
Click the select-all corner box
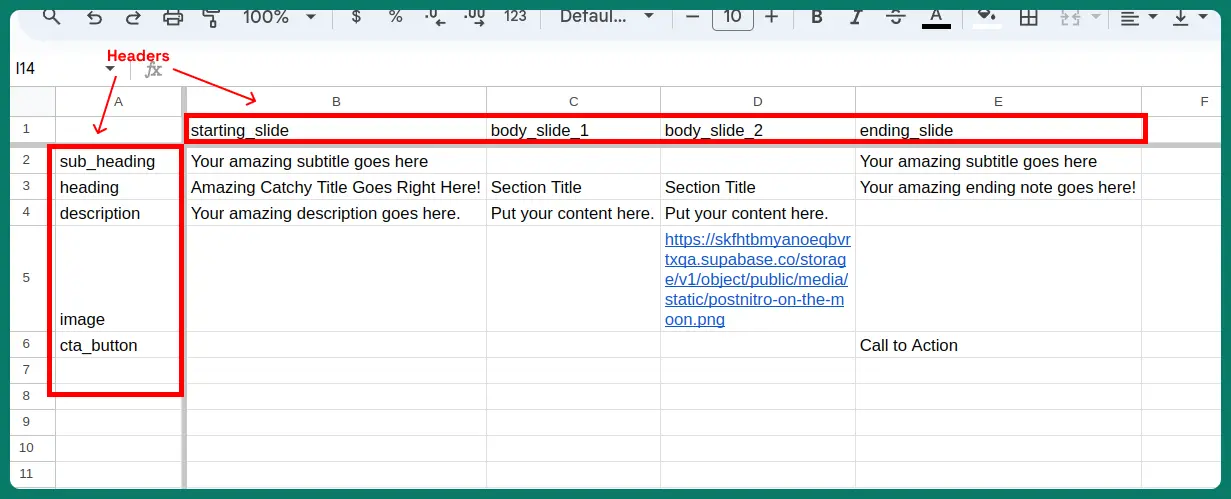click(x=33, y=101)
